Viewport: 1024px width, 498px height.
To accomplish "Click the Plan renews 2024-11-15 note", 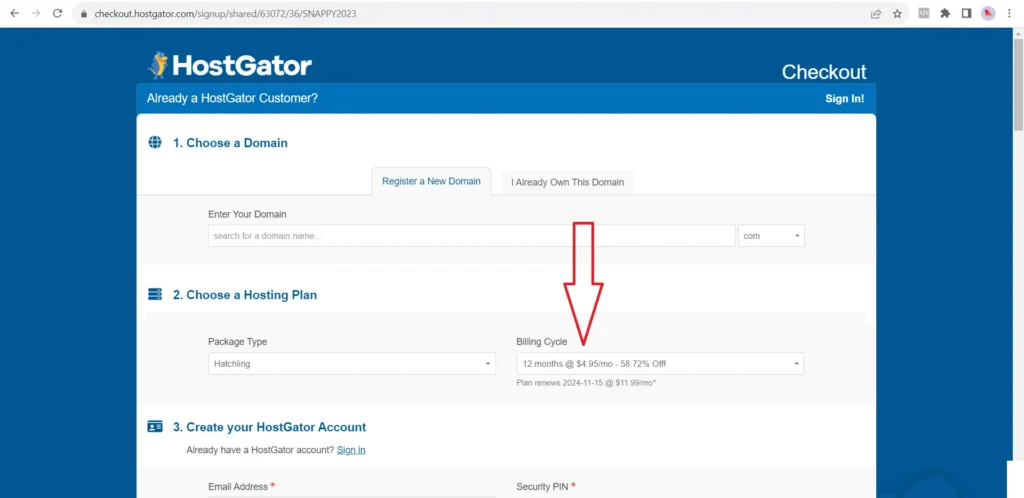I will tap(586, 383).
